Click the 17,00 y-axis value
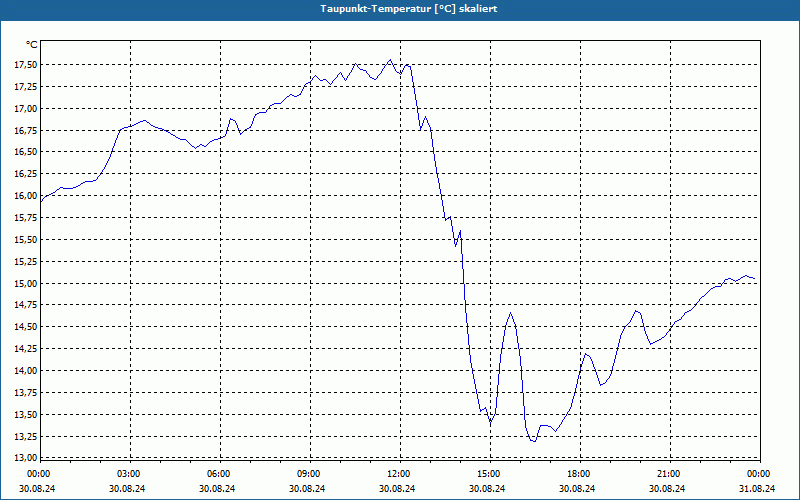This screenshot has width=800, height=500. pyautogui.click(x=26, y=109)
